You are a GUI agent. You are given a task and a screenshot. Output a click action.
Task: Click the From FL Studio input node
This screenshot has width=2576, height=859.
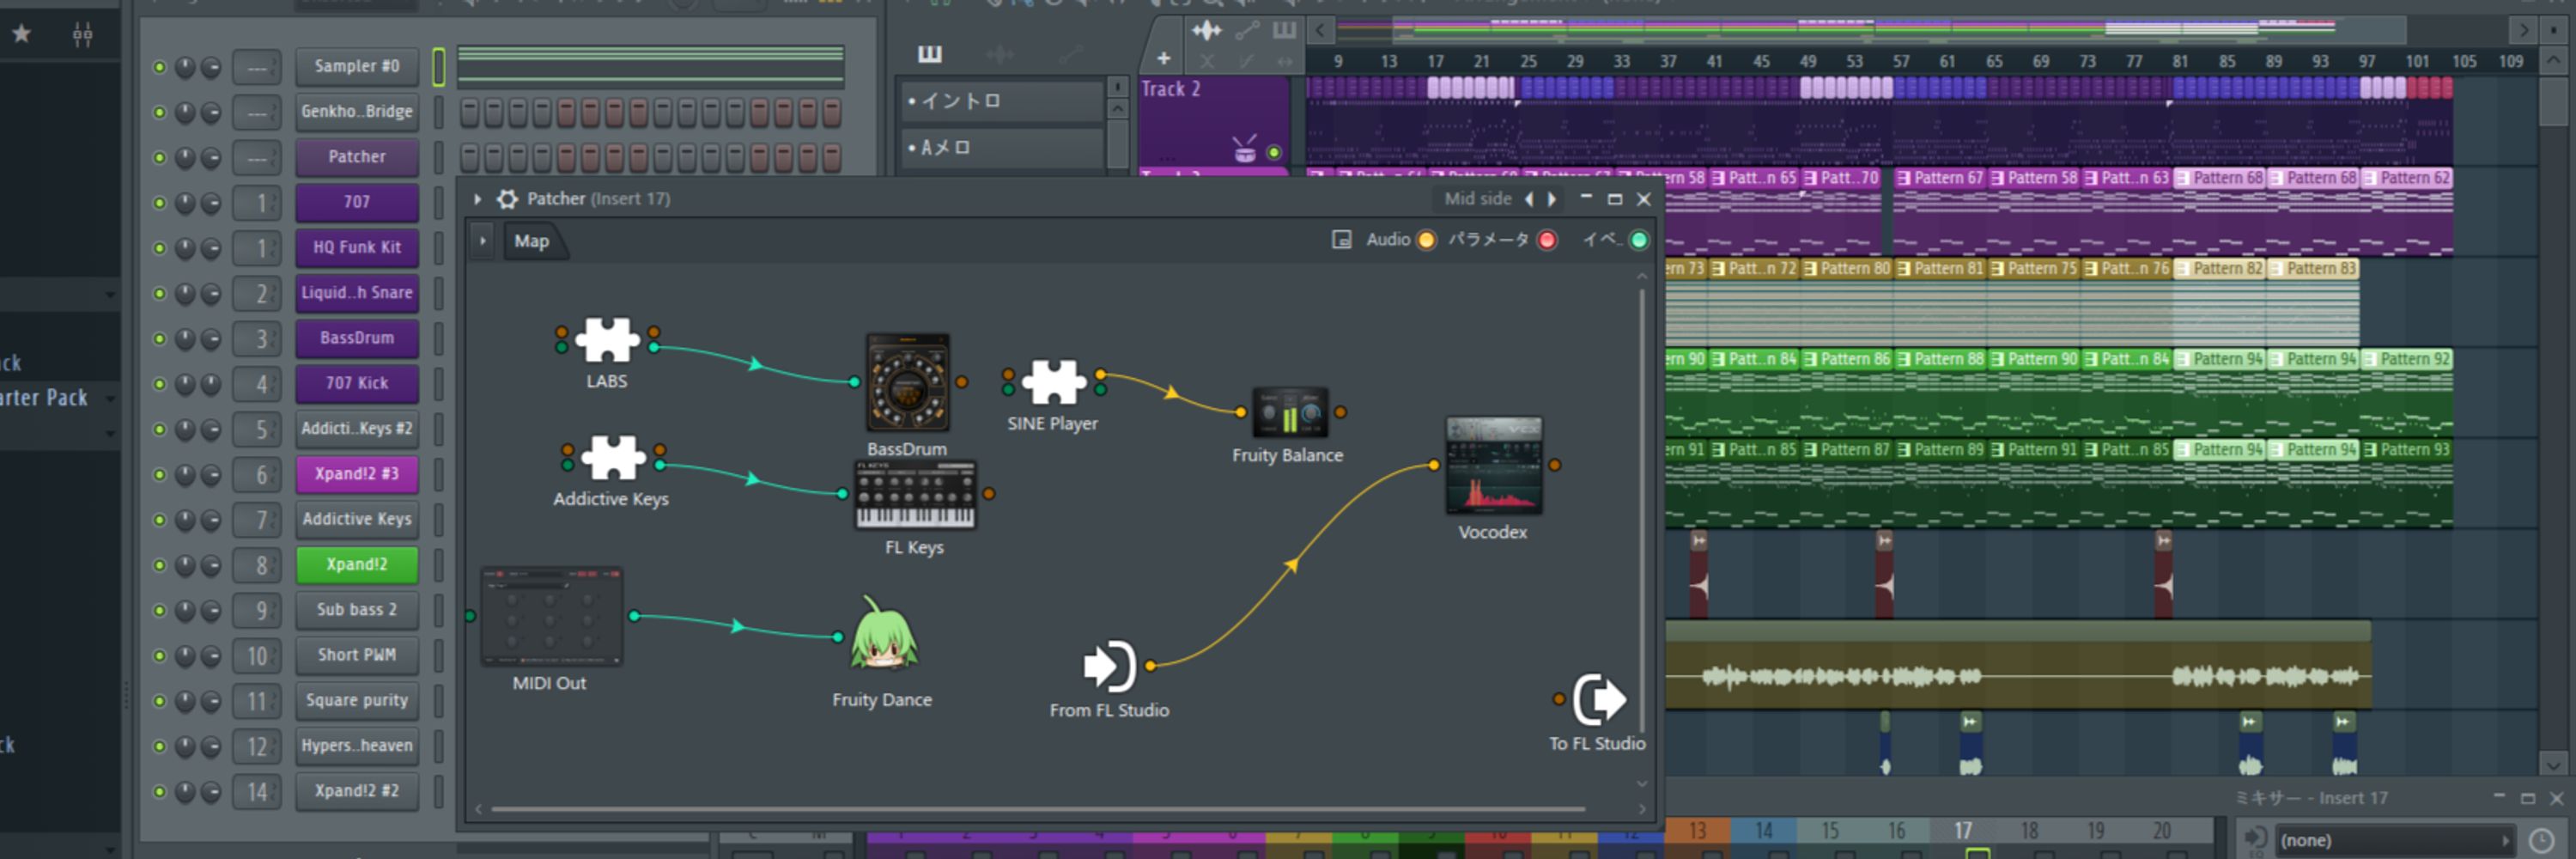click(x=1109, y=666)
